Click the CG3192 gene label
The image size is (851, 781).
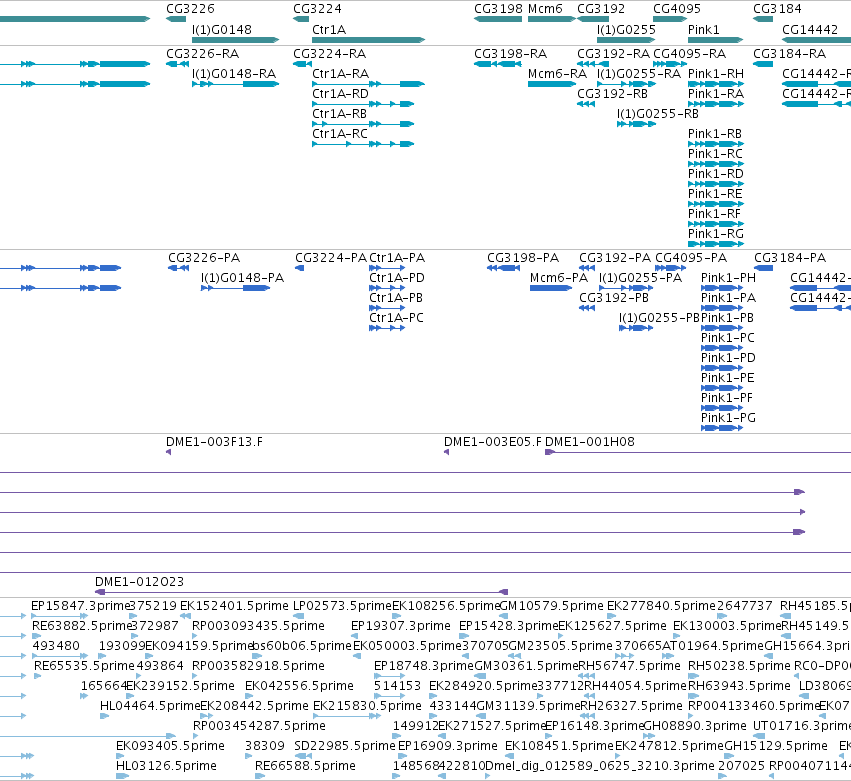coord(601,9)
